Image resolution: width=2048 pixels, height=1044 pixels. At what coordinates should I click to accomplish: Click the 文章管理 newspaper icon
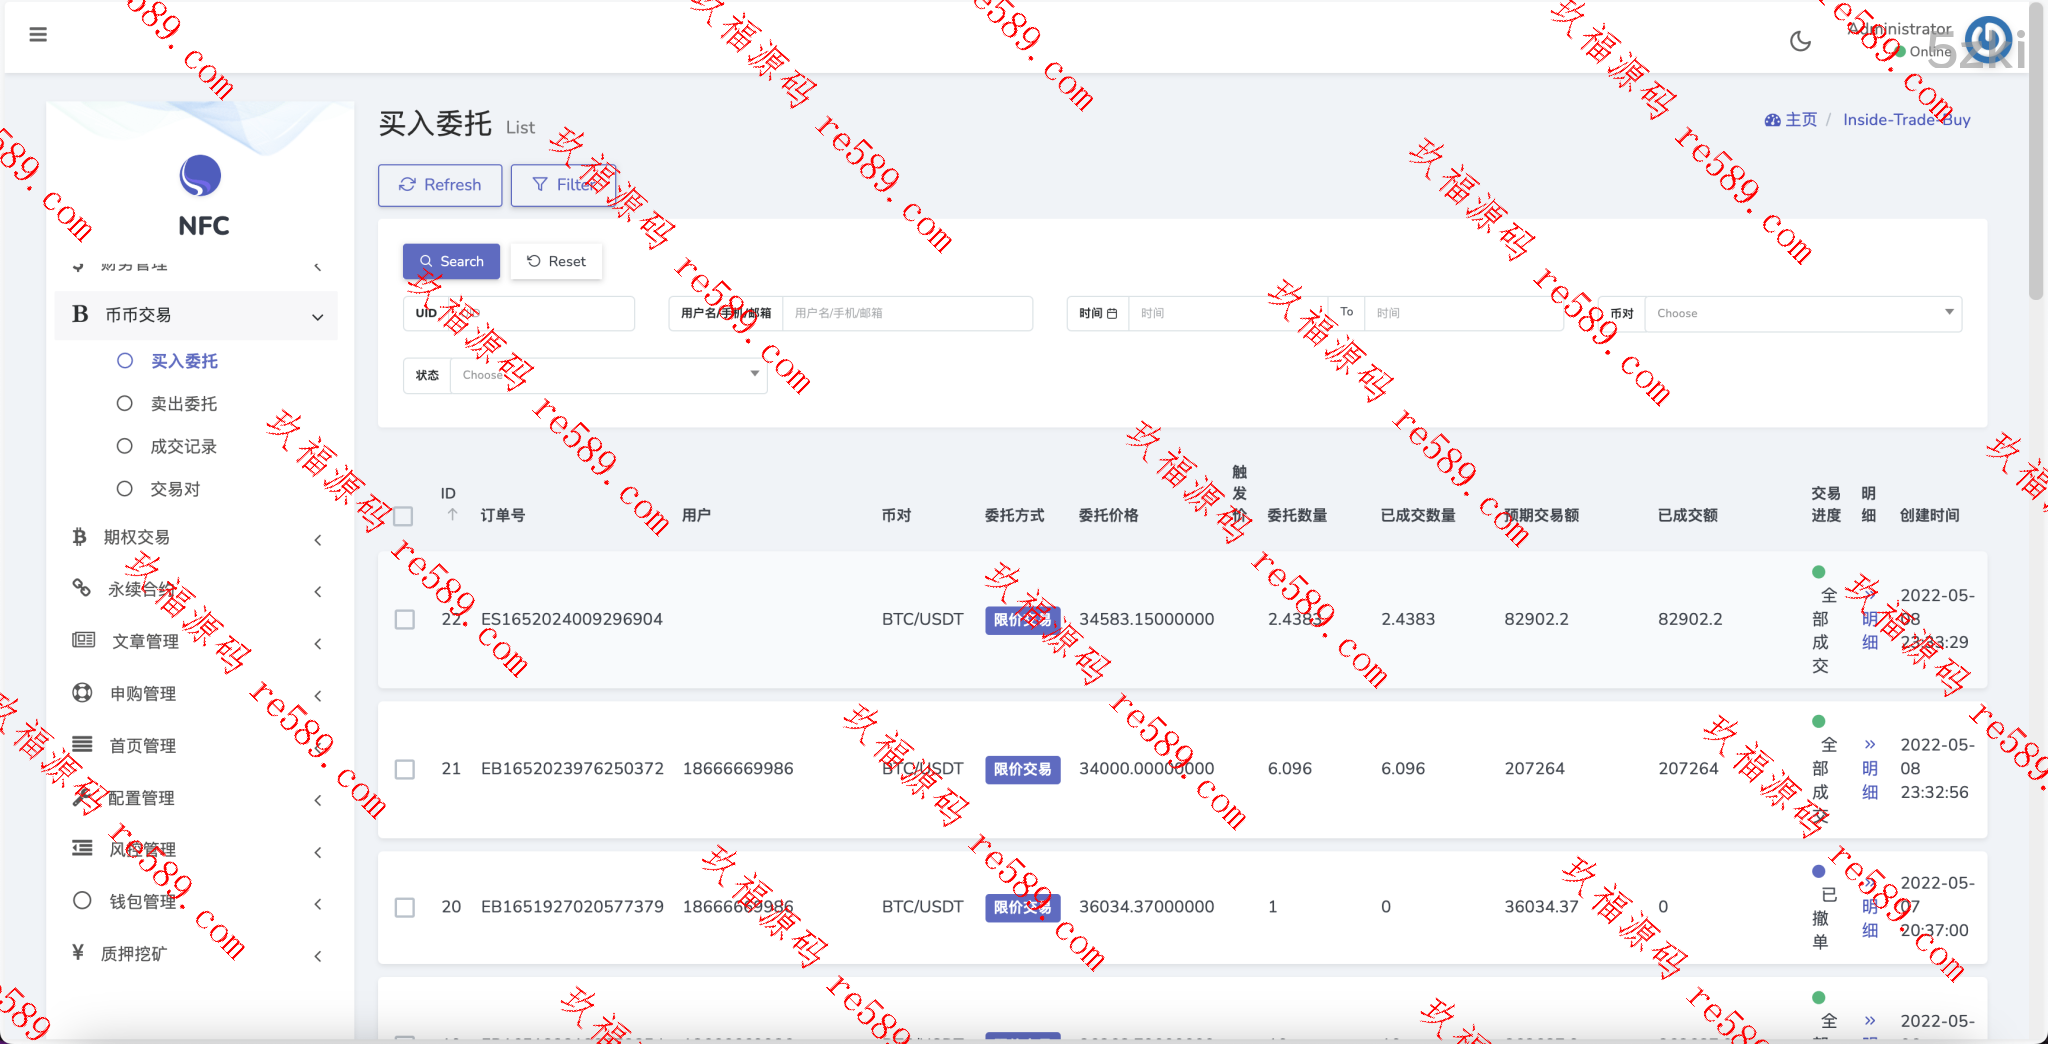[83, 640]
